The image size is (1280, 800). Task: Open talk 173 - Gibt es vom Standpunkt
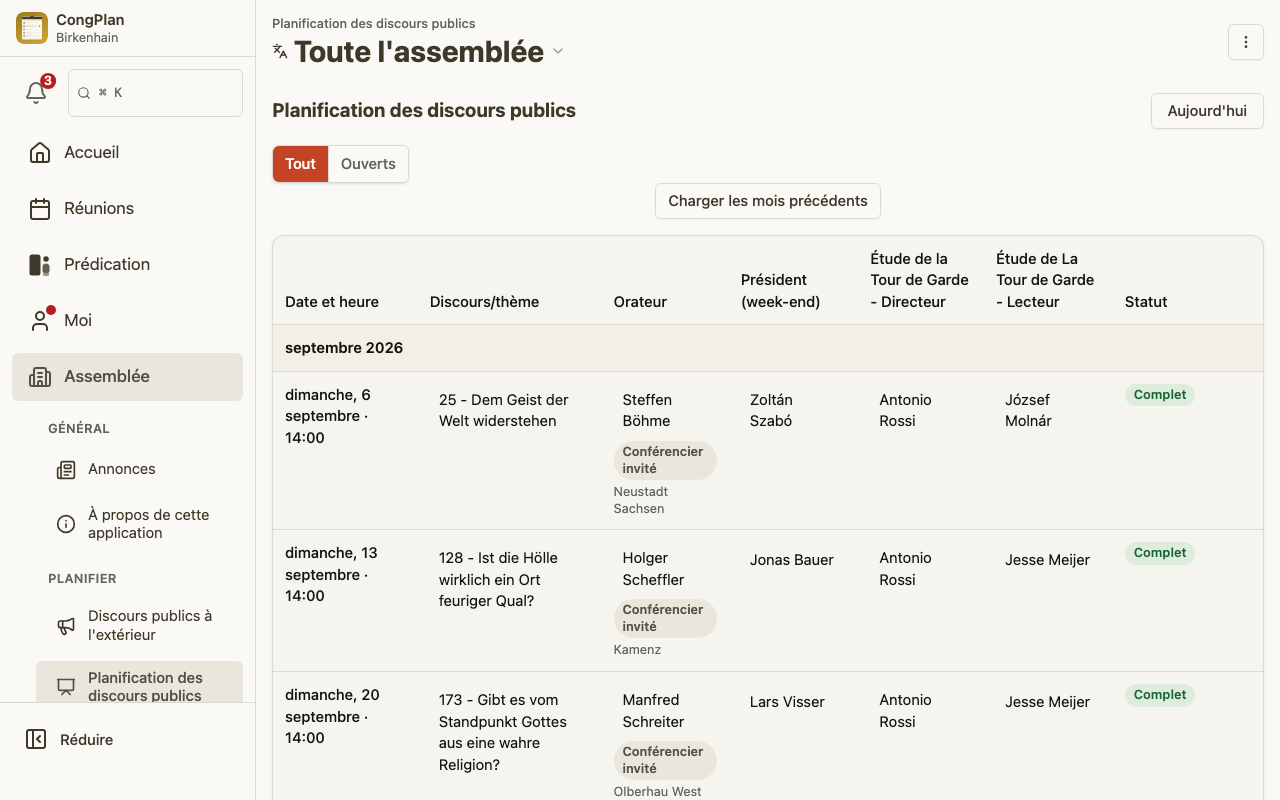point(503,732)
